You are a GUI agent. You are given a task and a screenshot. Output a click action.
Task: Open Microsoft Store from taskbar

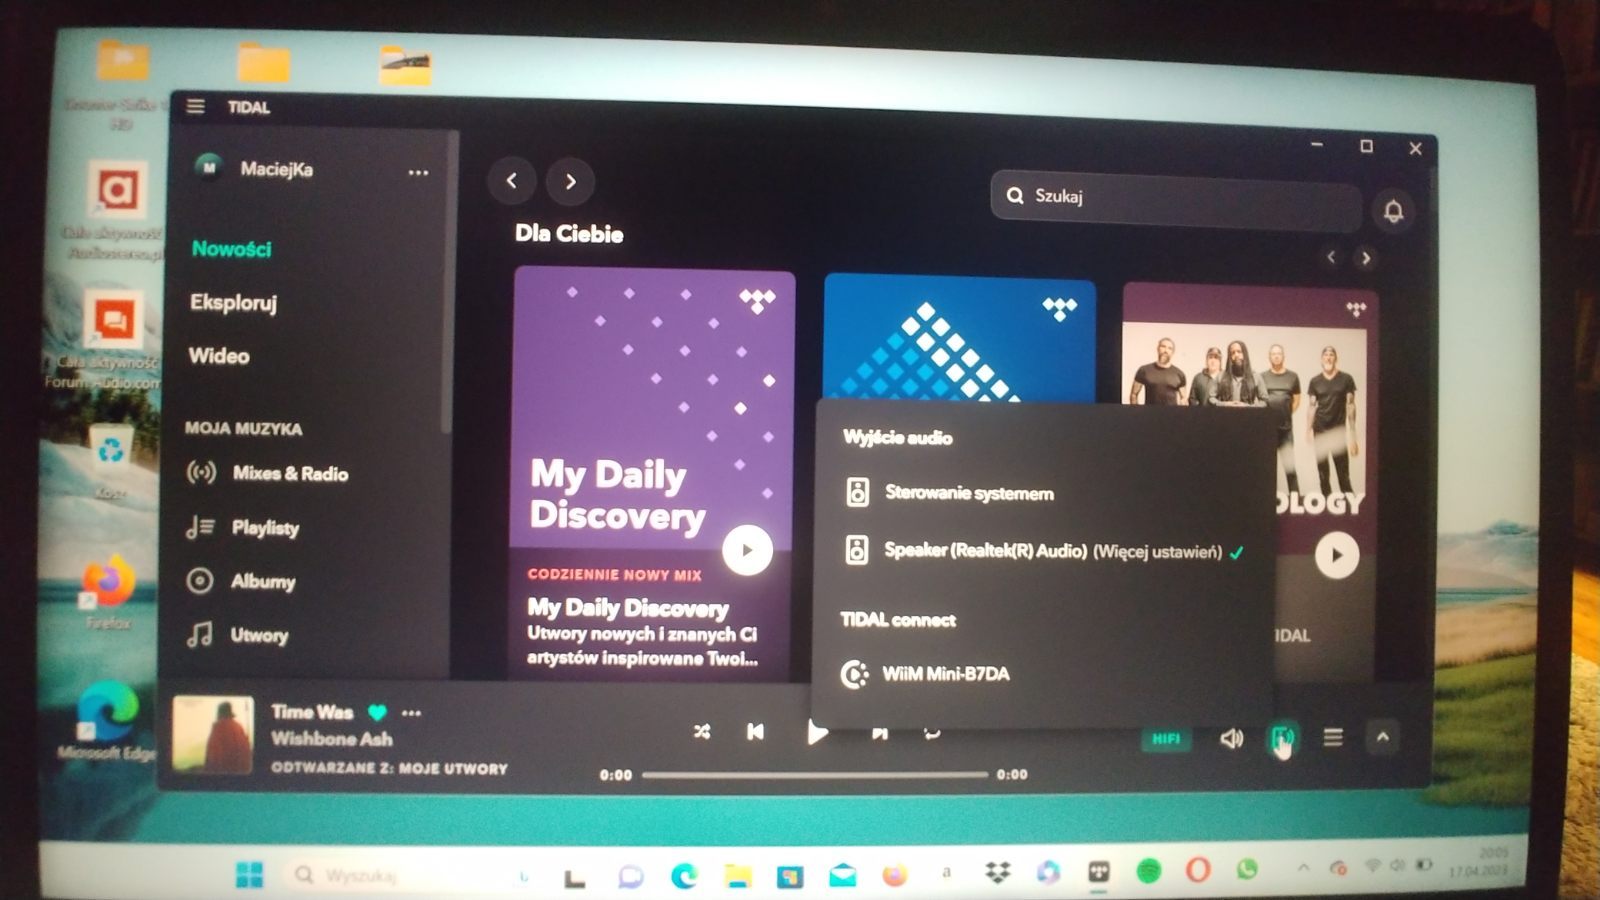tap(790, 877)
